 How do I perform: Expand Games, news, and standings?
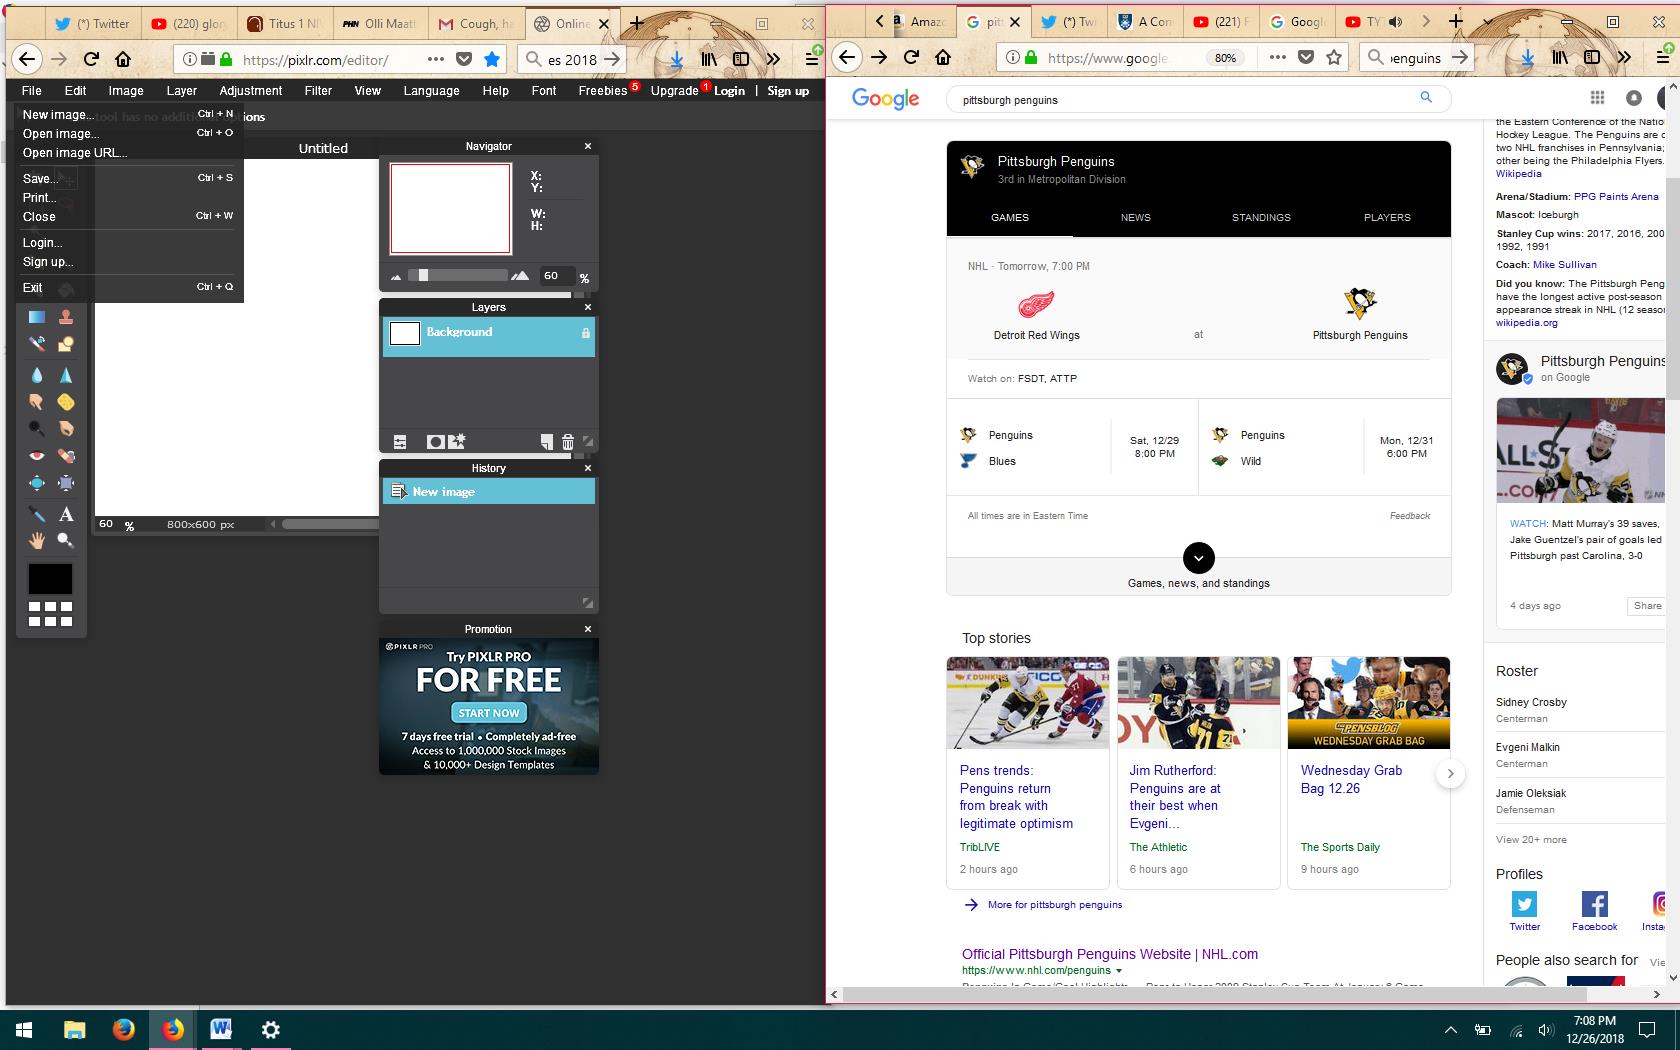[1198, 558]
